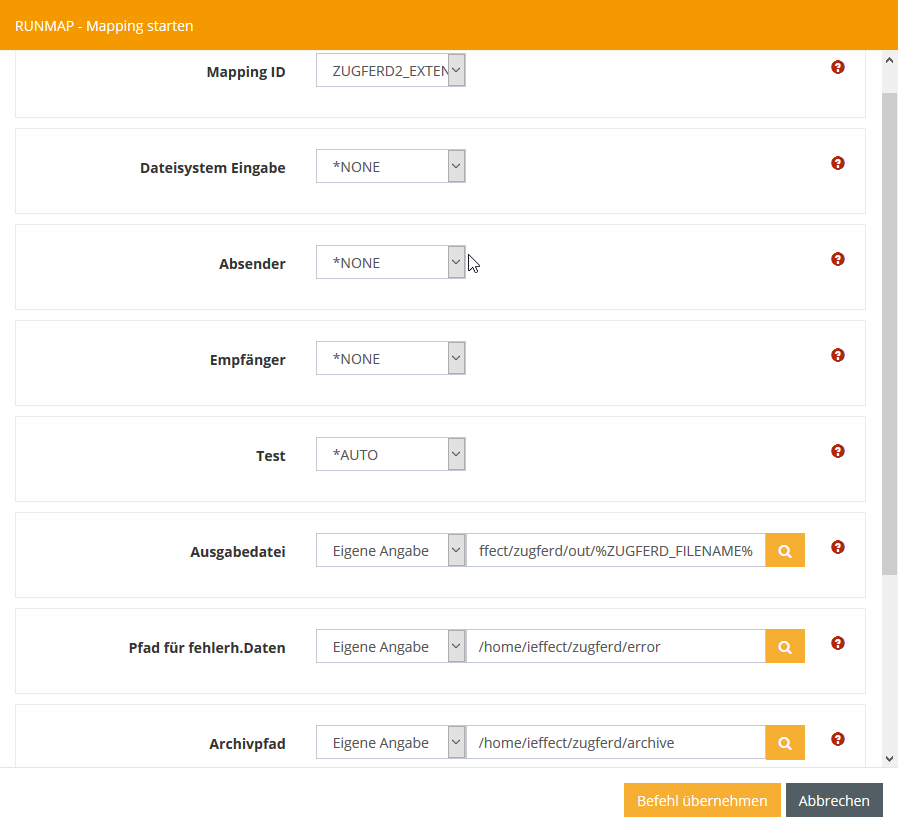Open help icon for Dateisystem Eingabe
Viewport: 898px width, 832px height.
pos(837,163)
